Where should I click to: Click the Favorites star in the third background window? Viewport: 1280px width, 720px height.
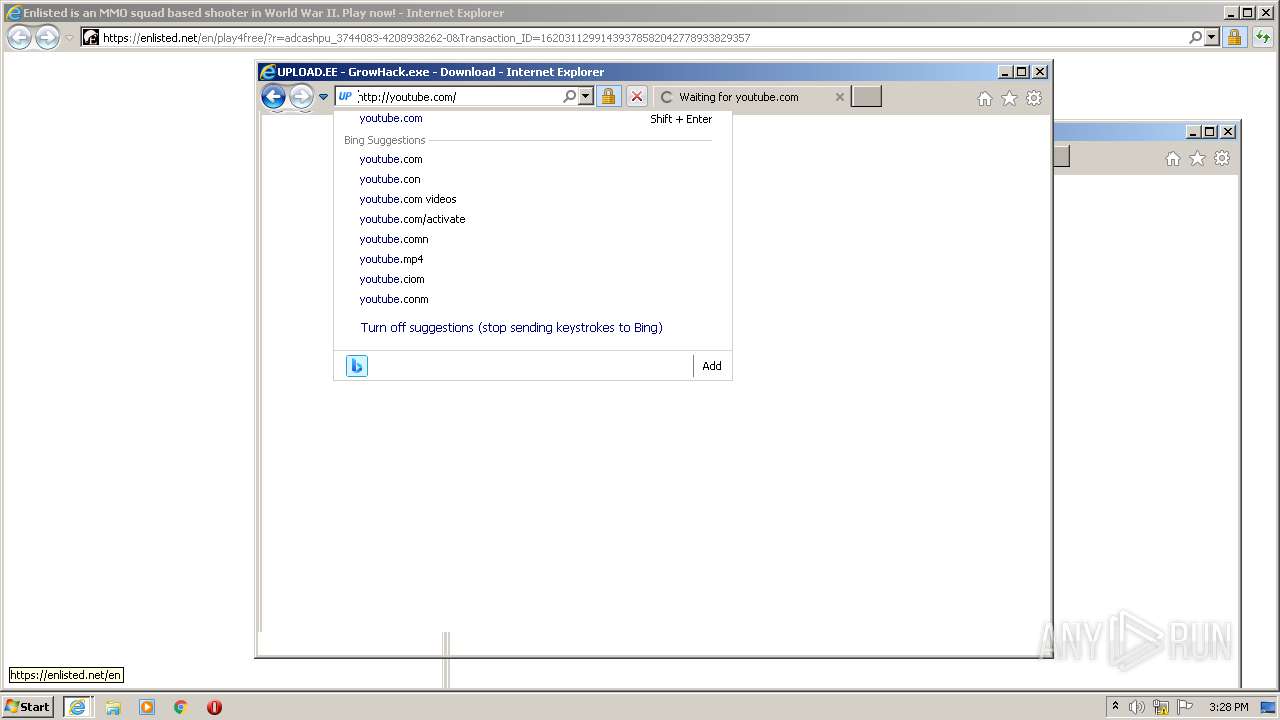point(1197,158)
